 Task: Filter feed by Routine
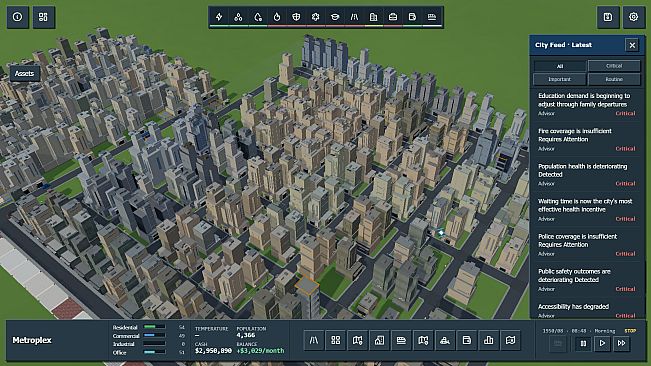pyautogui.click(x=614, y=79)
